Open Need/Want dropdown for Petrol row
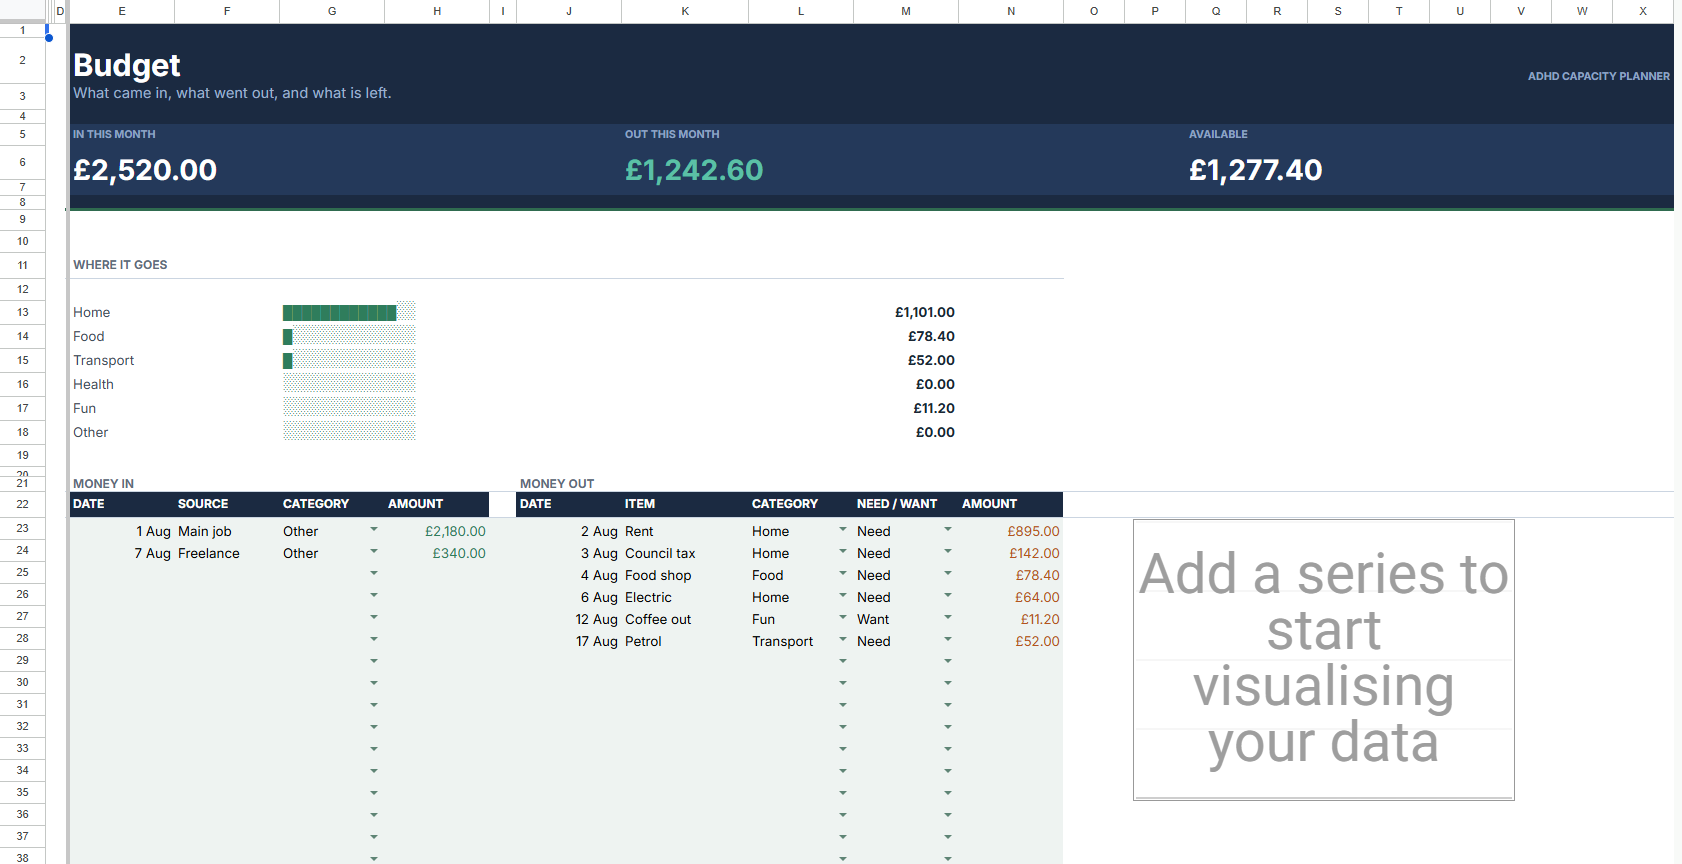Screen dimensions: 1682x864 [948, 640]
